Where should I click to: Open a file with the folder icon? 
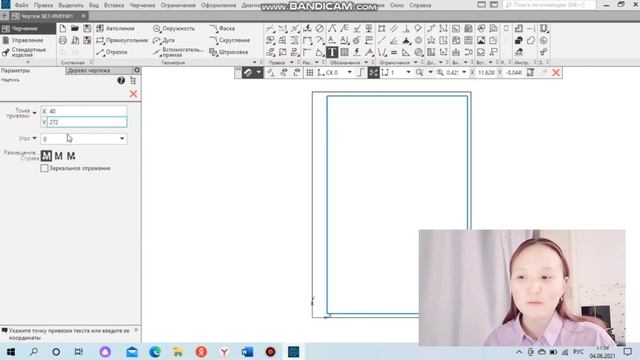click(x=75, y=28)
